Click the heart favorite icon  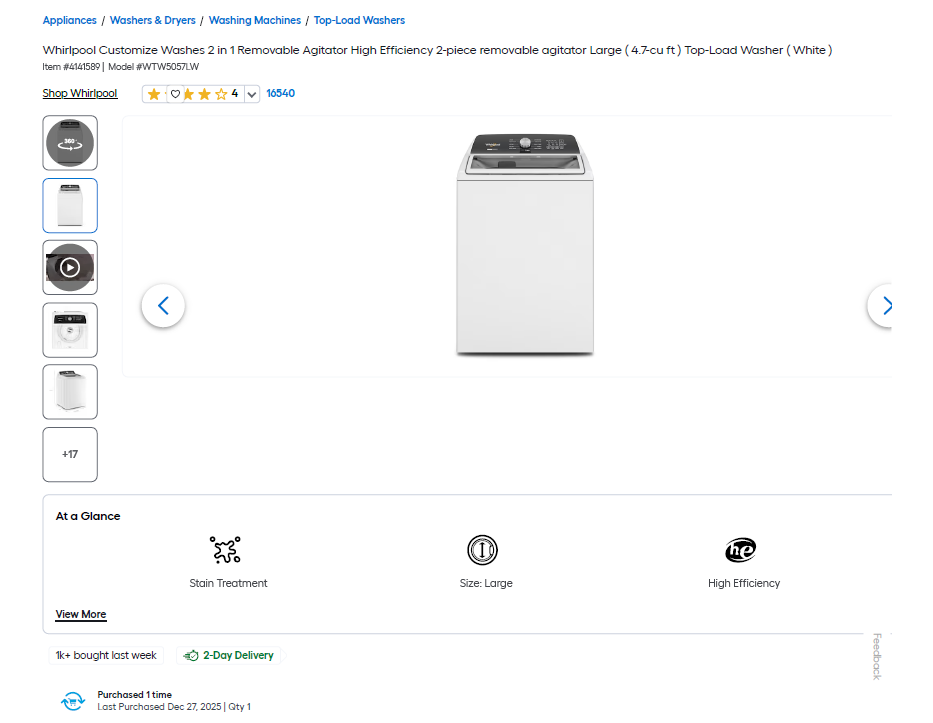(175, 94)
